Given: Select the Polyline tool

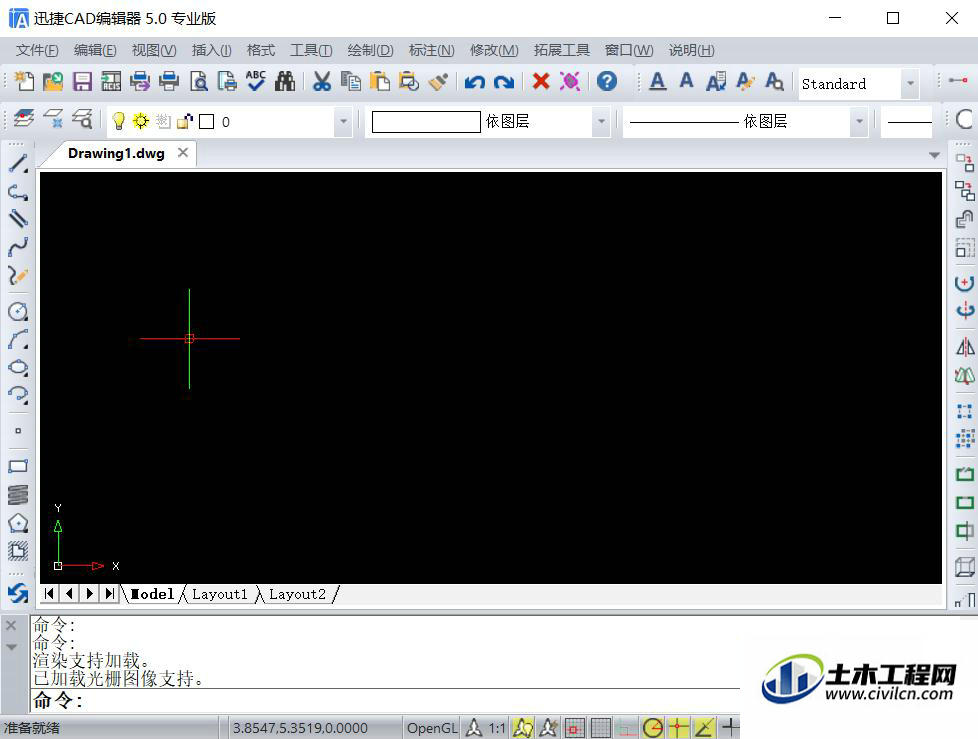Looking at the screenshot, I should pyautogui.click(x=18, y=192).
